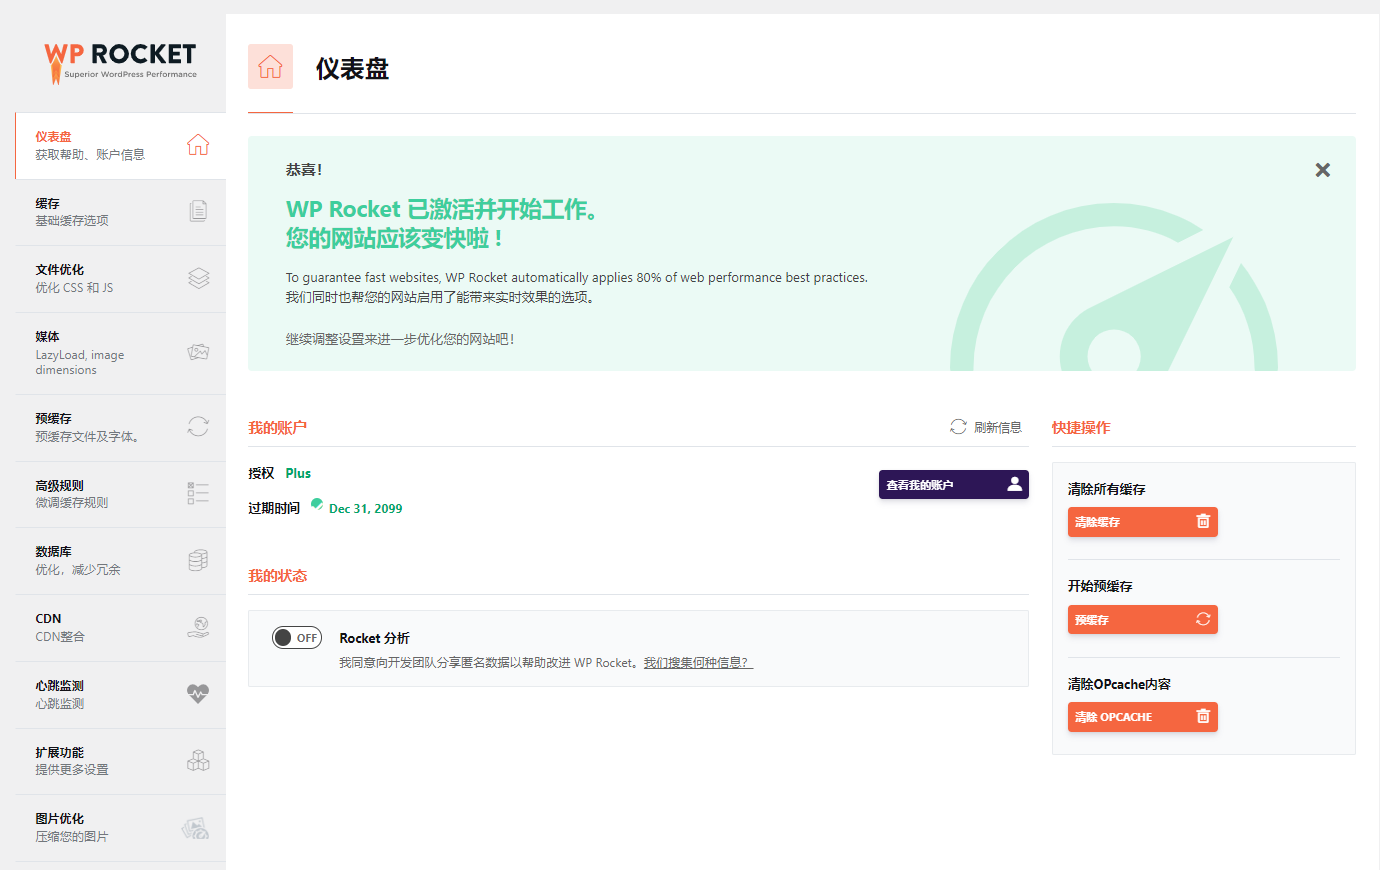
Task: Click the Plus license label
Action: tap(298, 473)
